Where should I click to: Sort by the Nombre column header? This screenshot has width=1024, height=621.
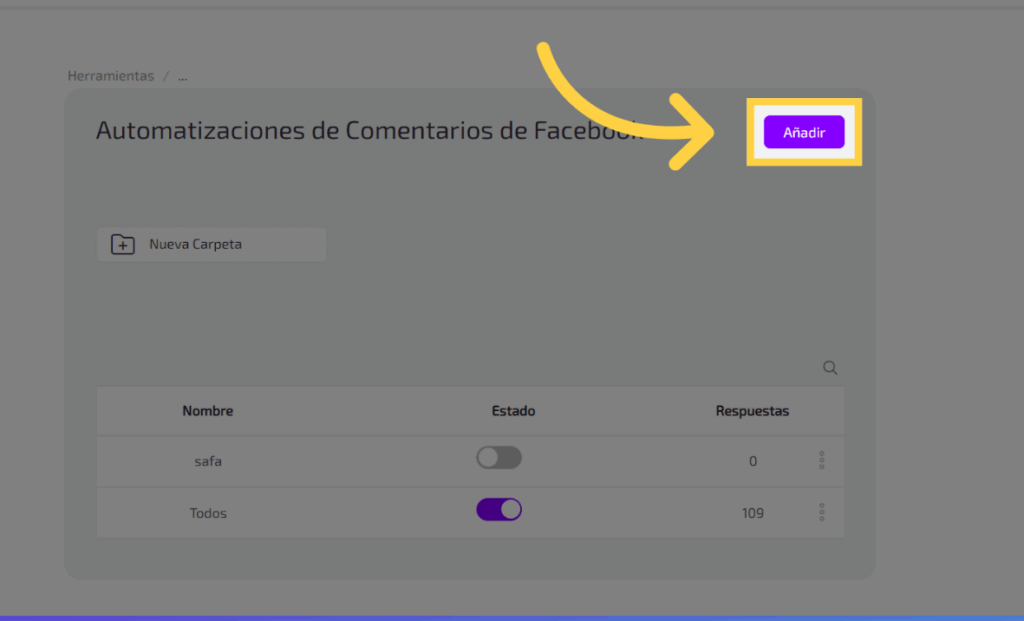point(208,411)
